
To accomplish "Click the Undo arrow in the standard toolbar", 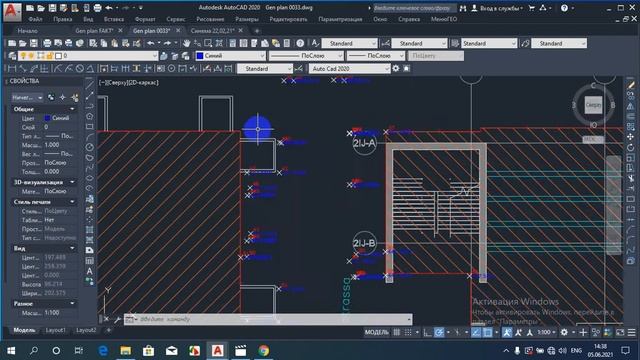I will 151,43.
